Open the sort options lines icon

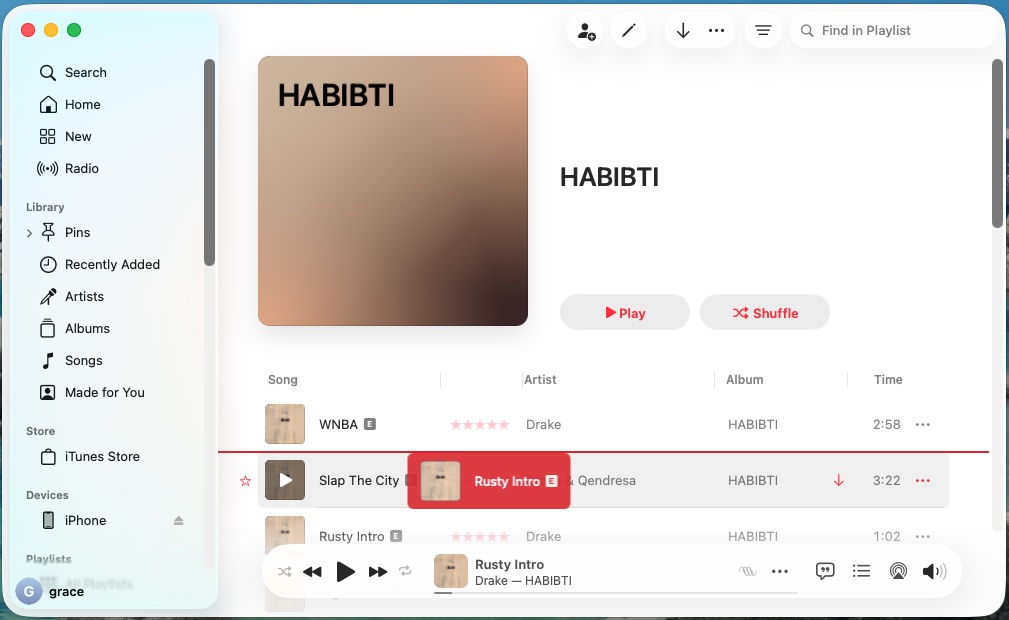click(763, 30)
